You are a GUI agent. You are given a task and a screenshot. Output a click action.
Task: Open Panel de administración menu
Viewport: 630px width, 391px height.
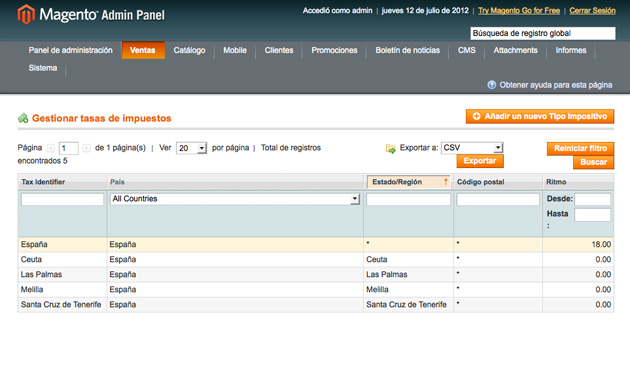70,50
